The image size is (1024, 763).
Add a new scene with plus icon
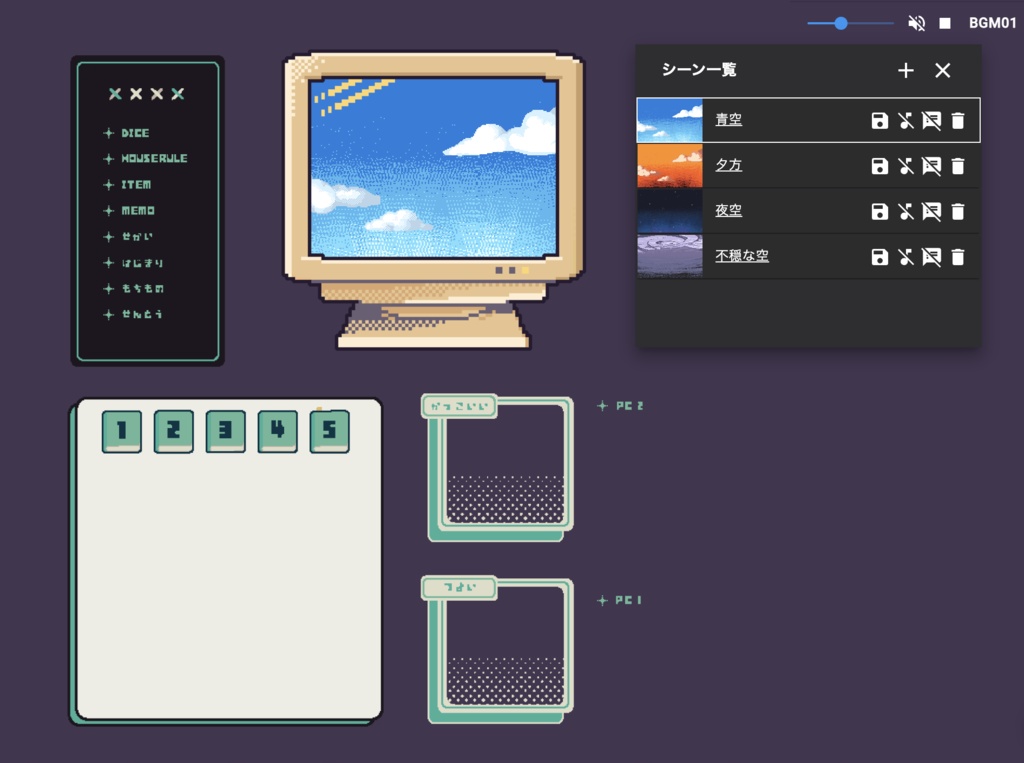point(906,71)
